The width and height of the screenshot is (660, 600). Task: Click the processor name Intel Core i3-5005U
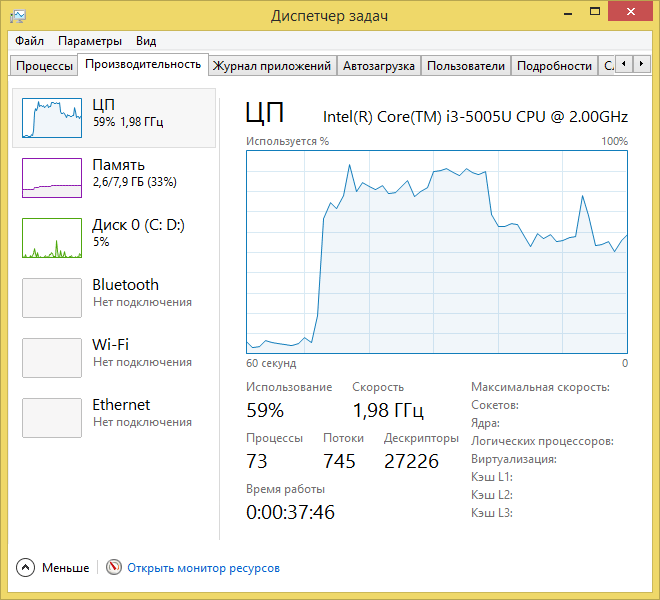(475, 117)
